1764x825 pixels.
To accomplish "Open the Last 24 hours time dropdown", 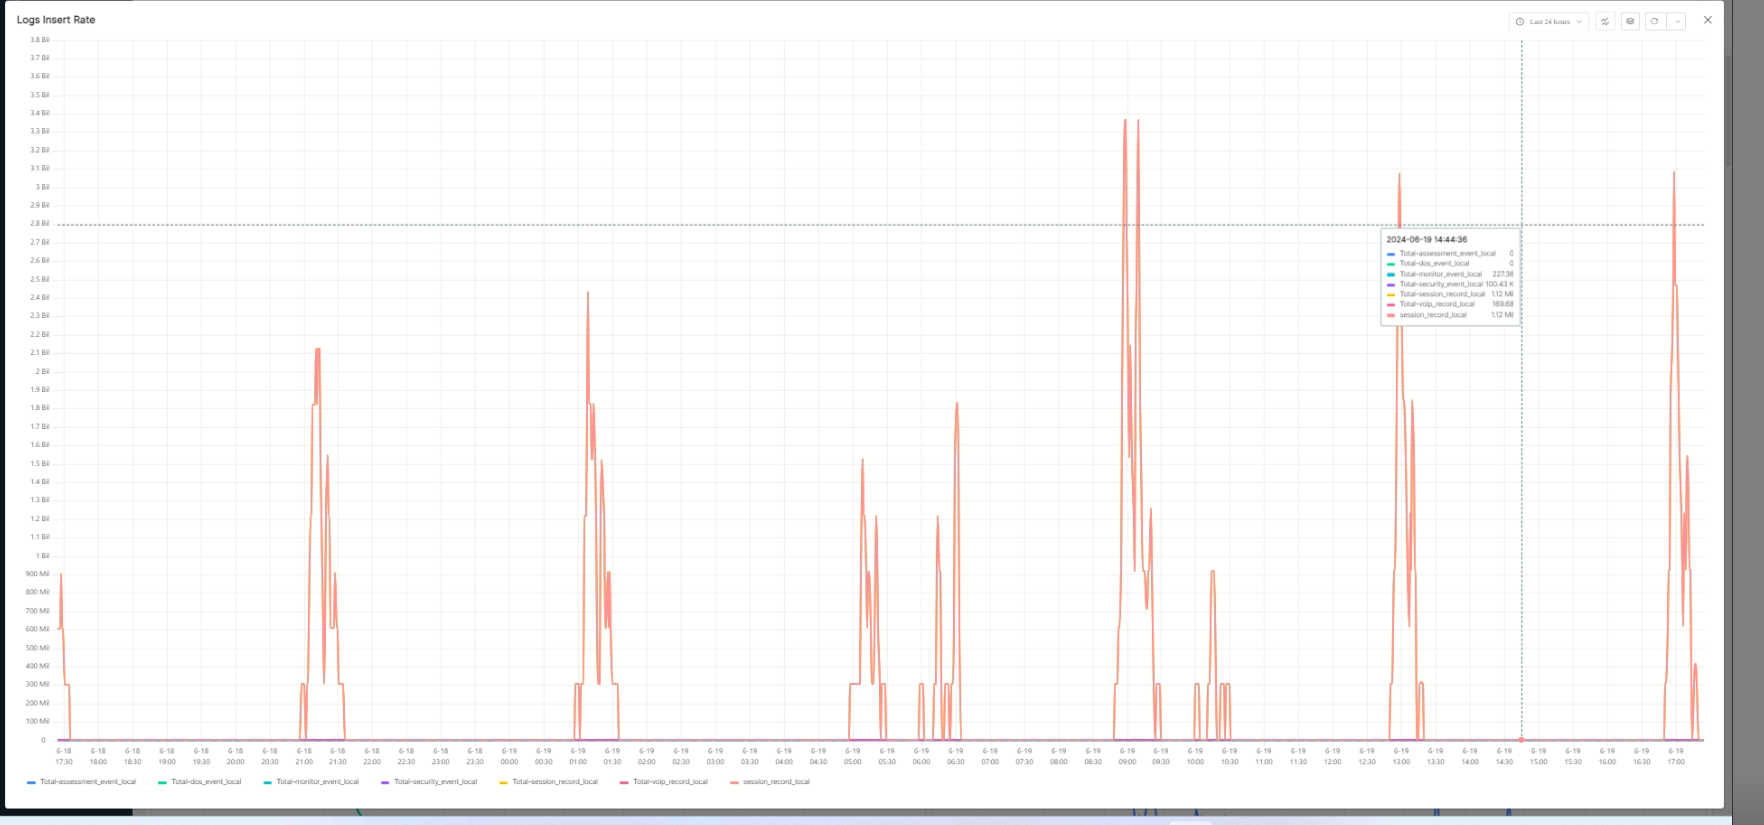I will point(1549,21).
